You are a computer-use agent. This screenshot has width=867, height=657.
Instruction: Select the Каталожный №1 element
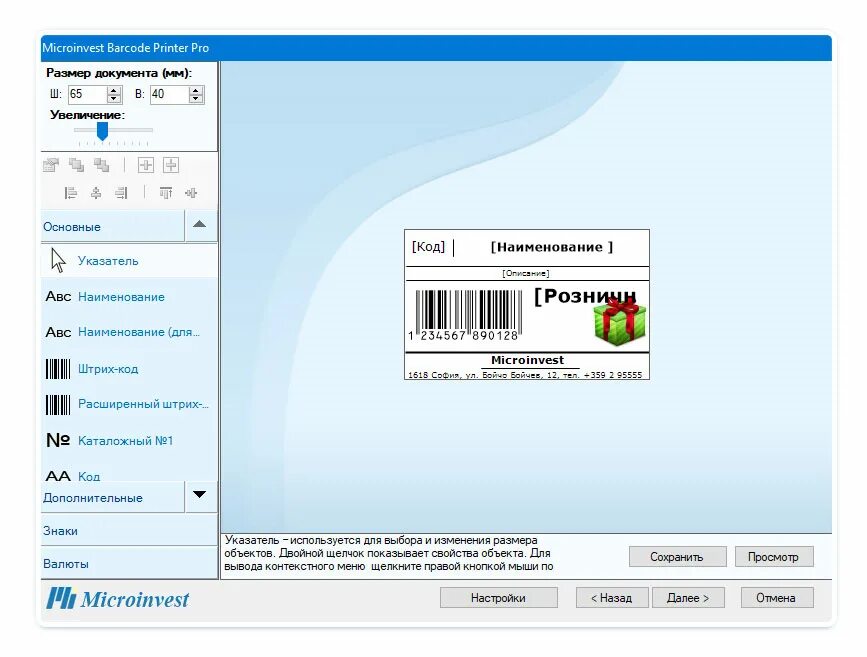coord(129,440)
